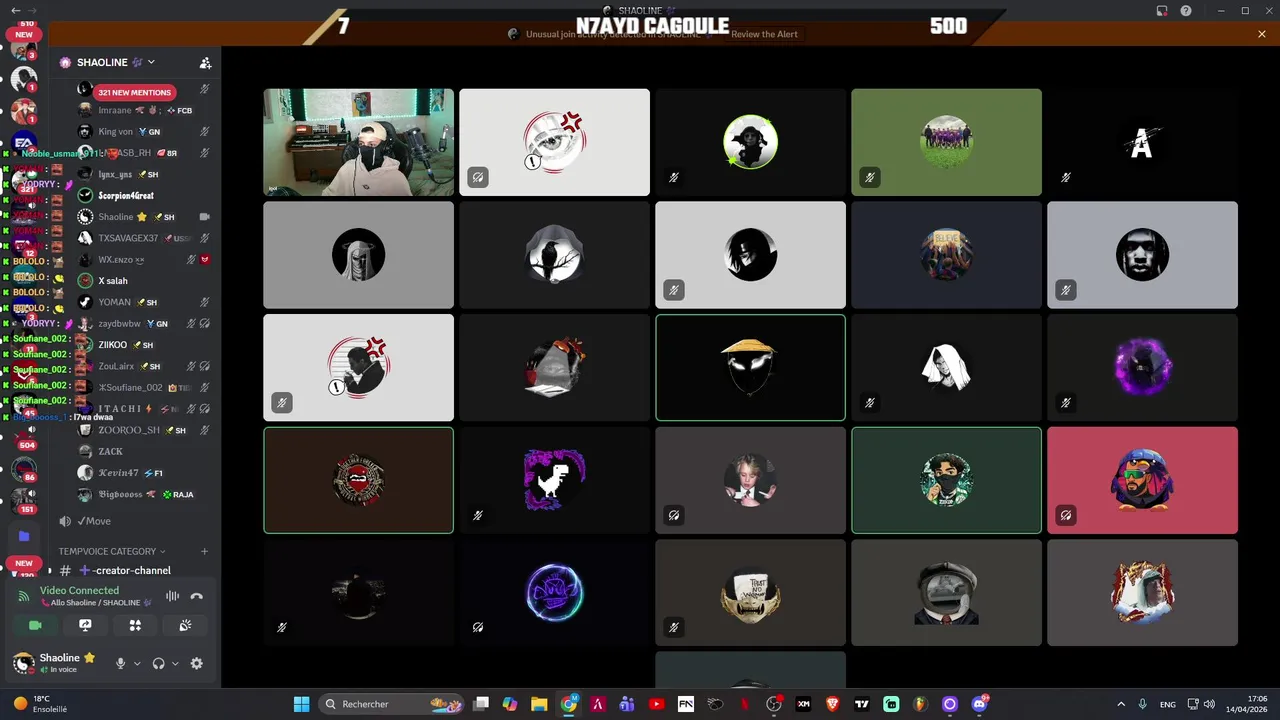Image resolution: width=1280 pixels, height=720 pixels.
Task: Open Discord taskbar icon
Action: [979, 704]
